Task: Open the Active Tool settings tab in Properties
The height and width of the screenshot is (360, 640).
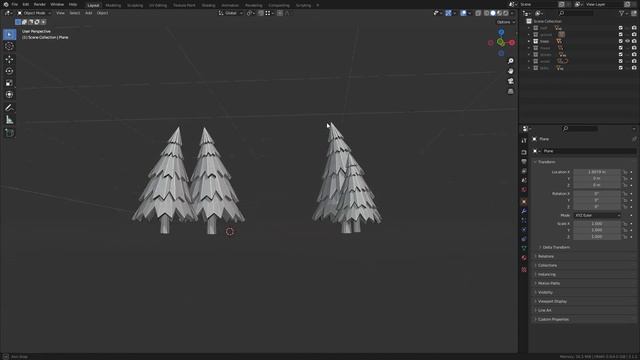Action: [524, 140]
